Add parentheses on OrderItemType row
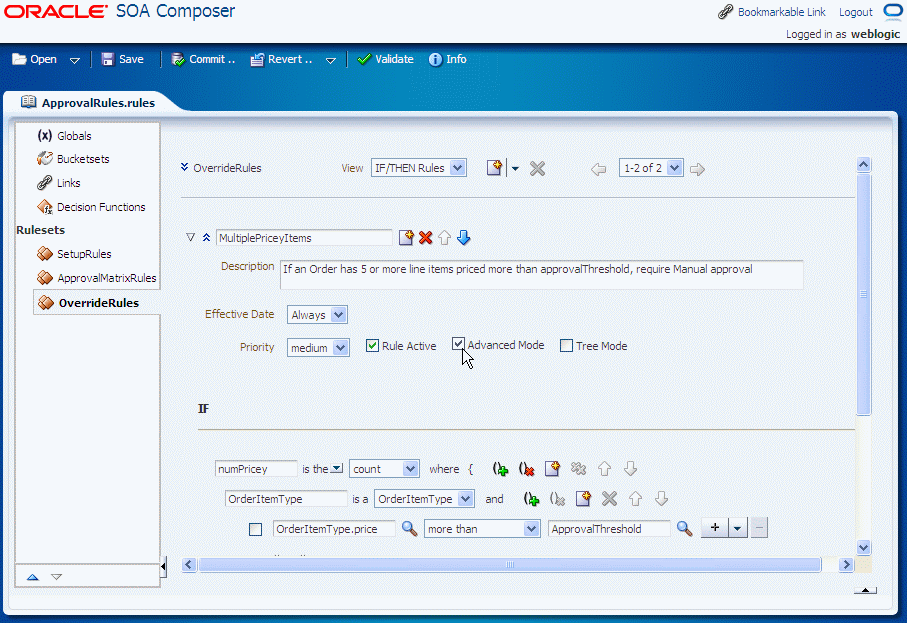 (x=531, y=499)
